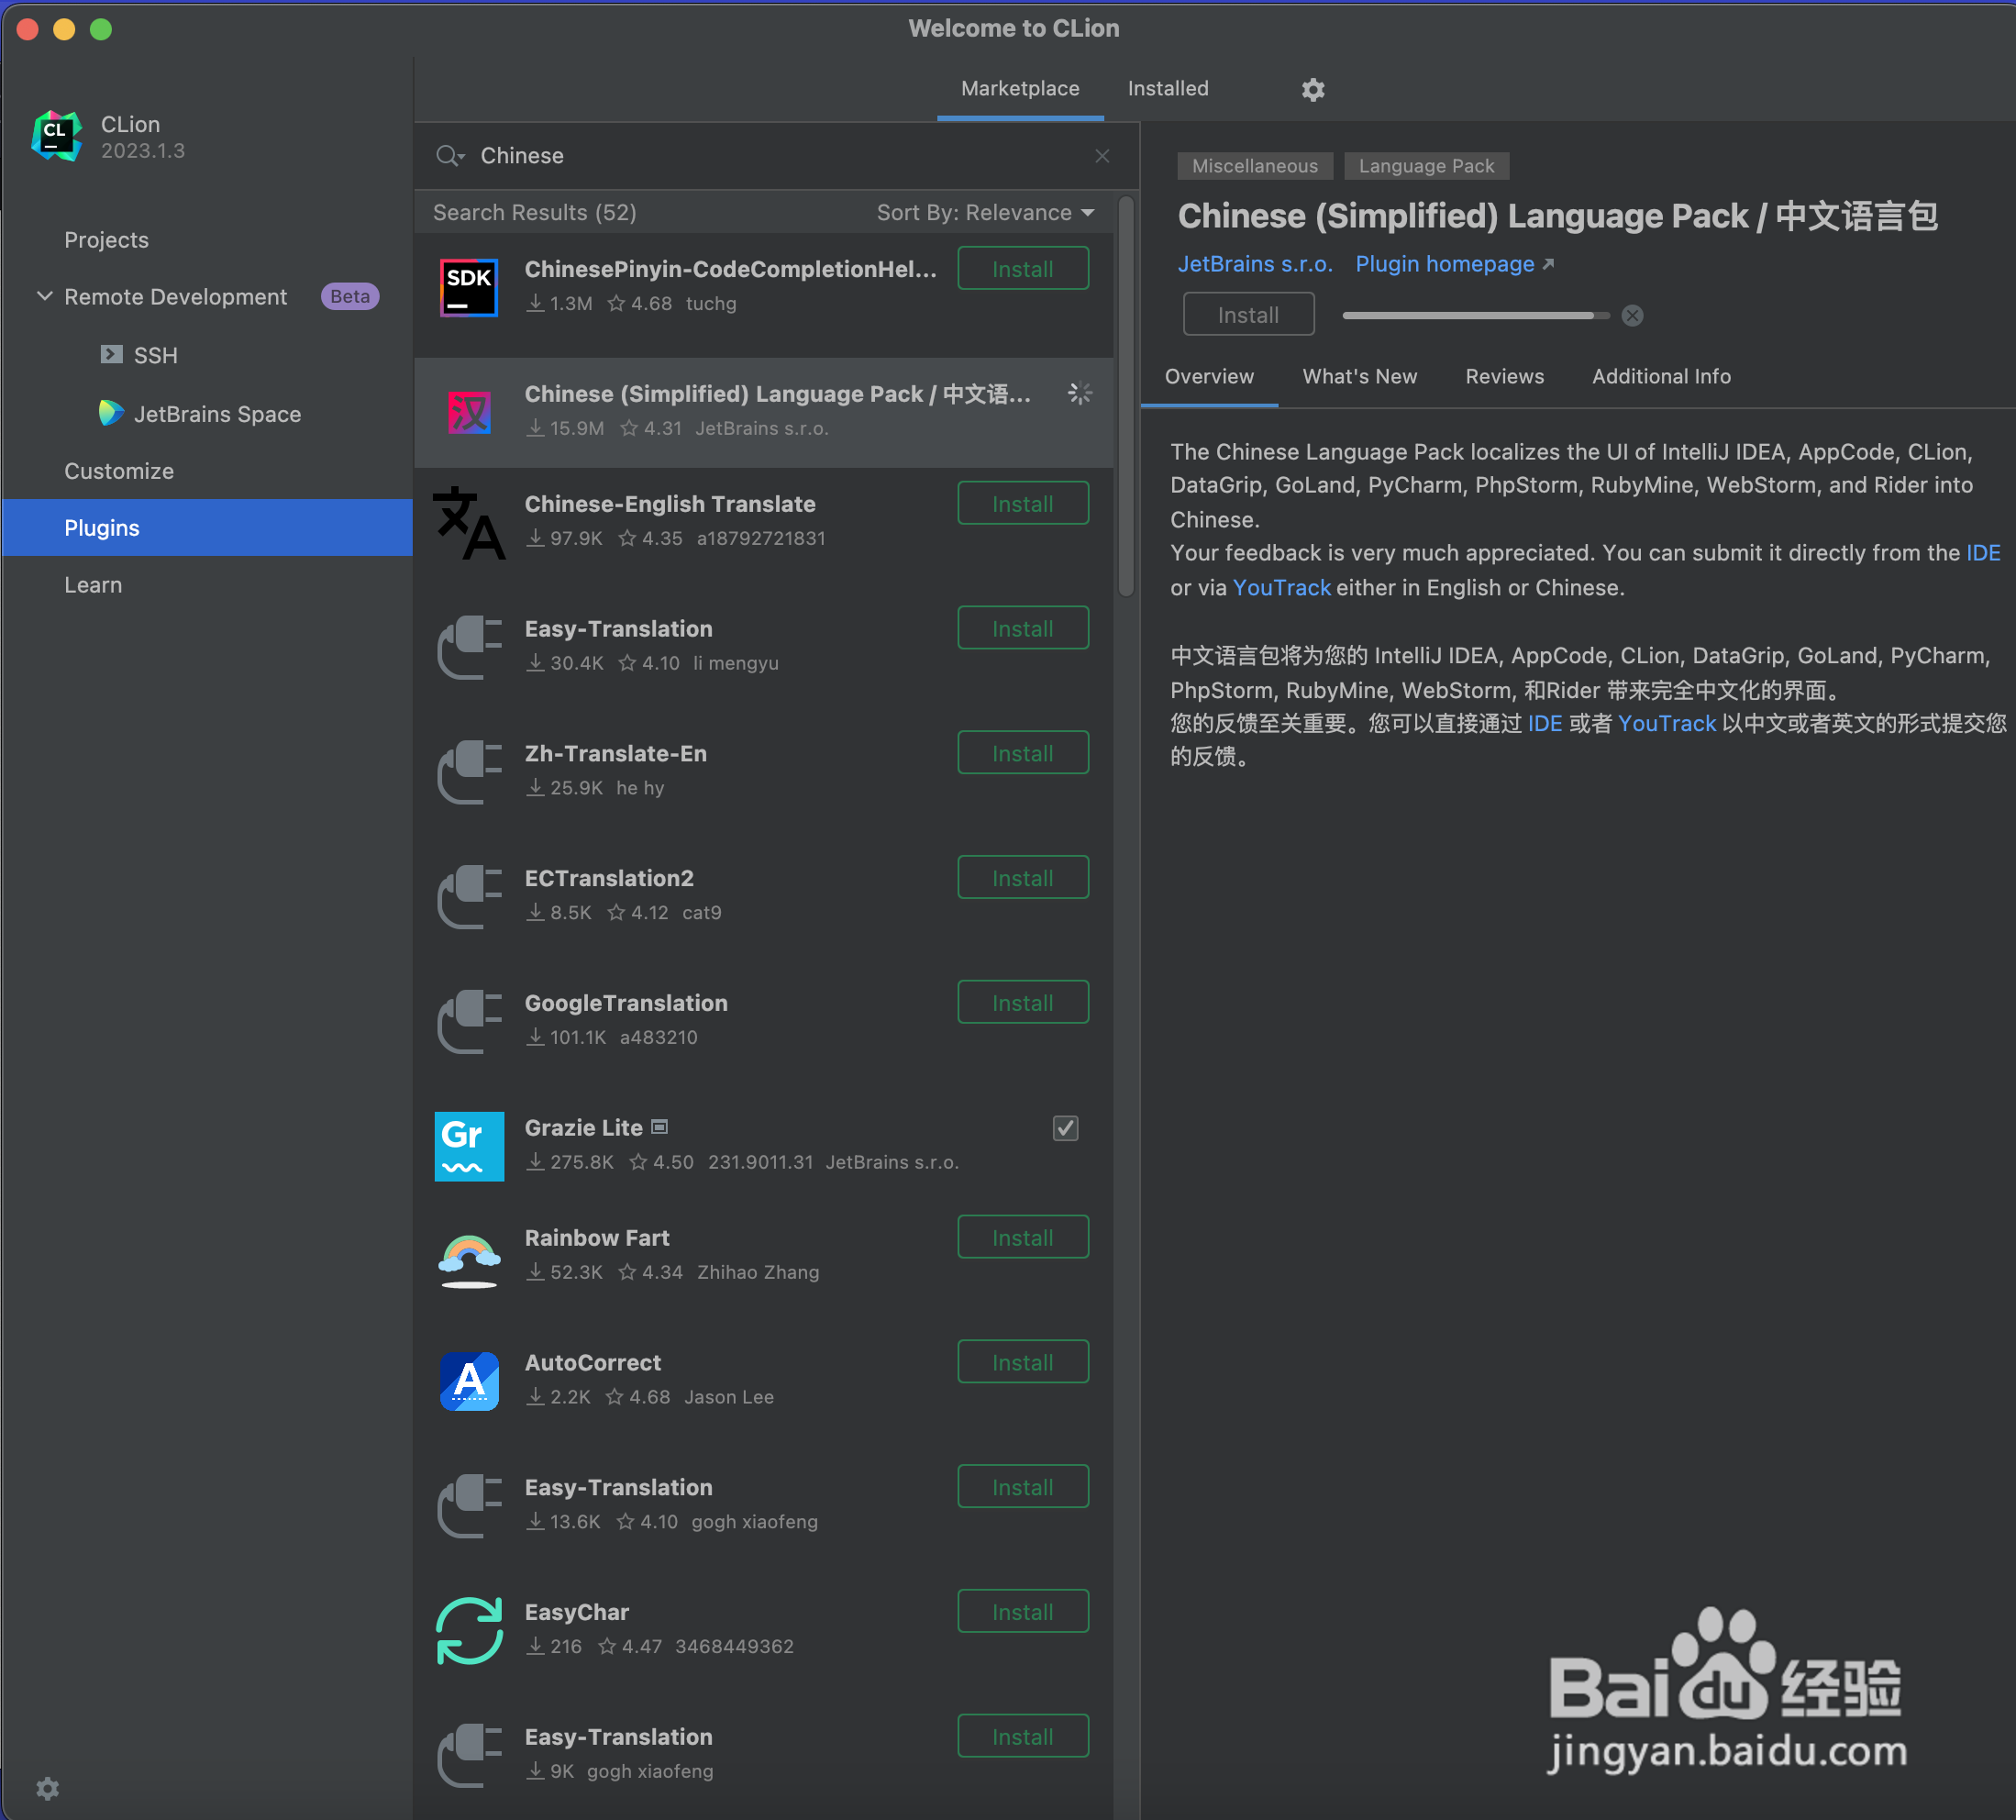
Task: Install Chinese-English Translate plugin
Action: pyautogui.click(x=1022, y=504)
